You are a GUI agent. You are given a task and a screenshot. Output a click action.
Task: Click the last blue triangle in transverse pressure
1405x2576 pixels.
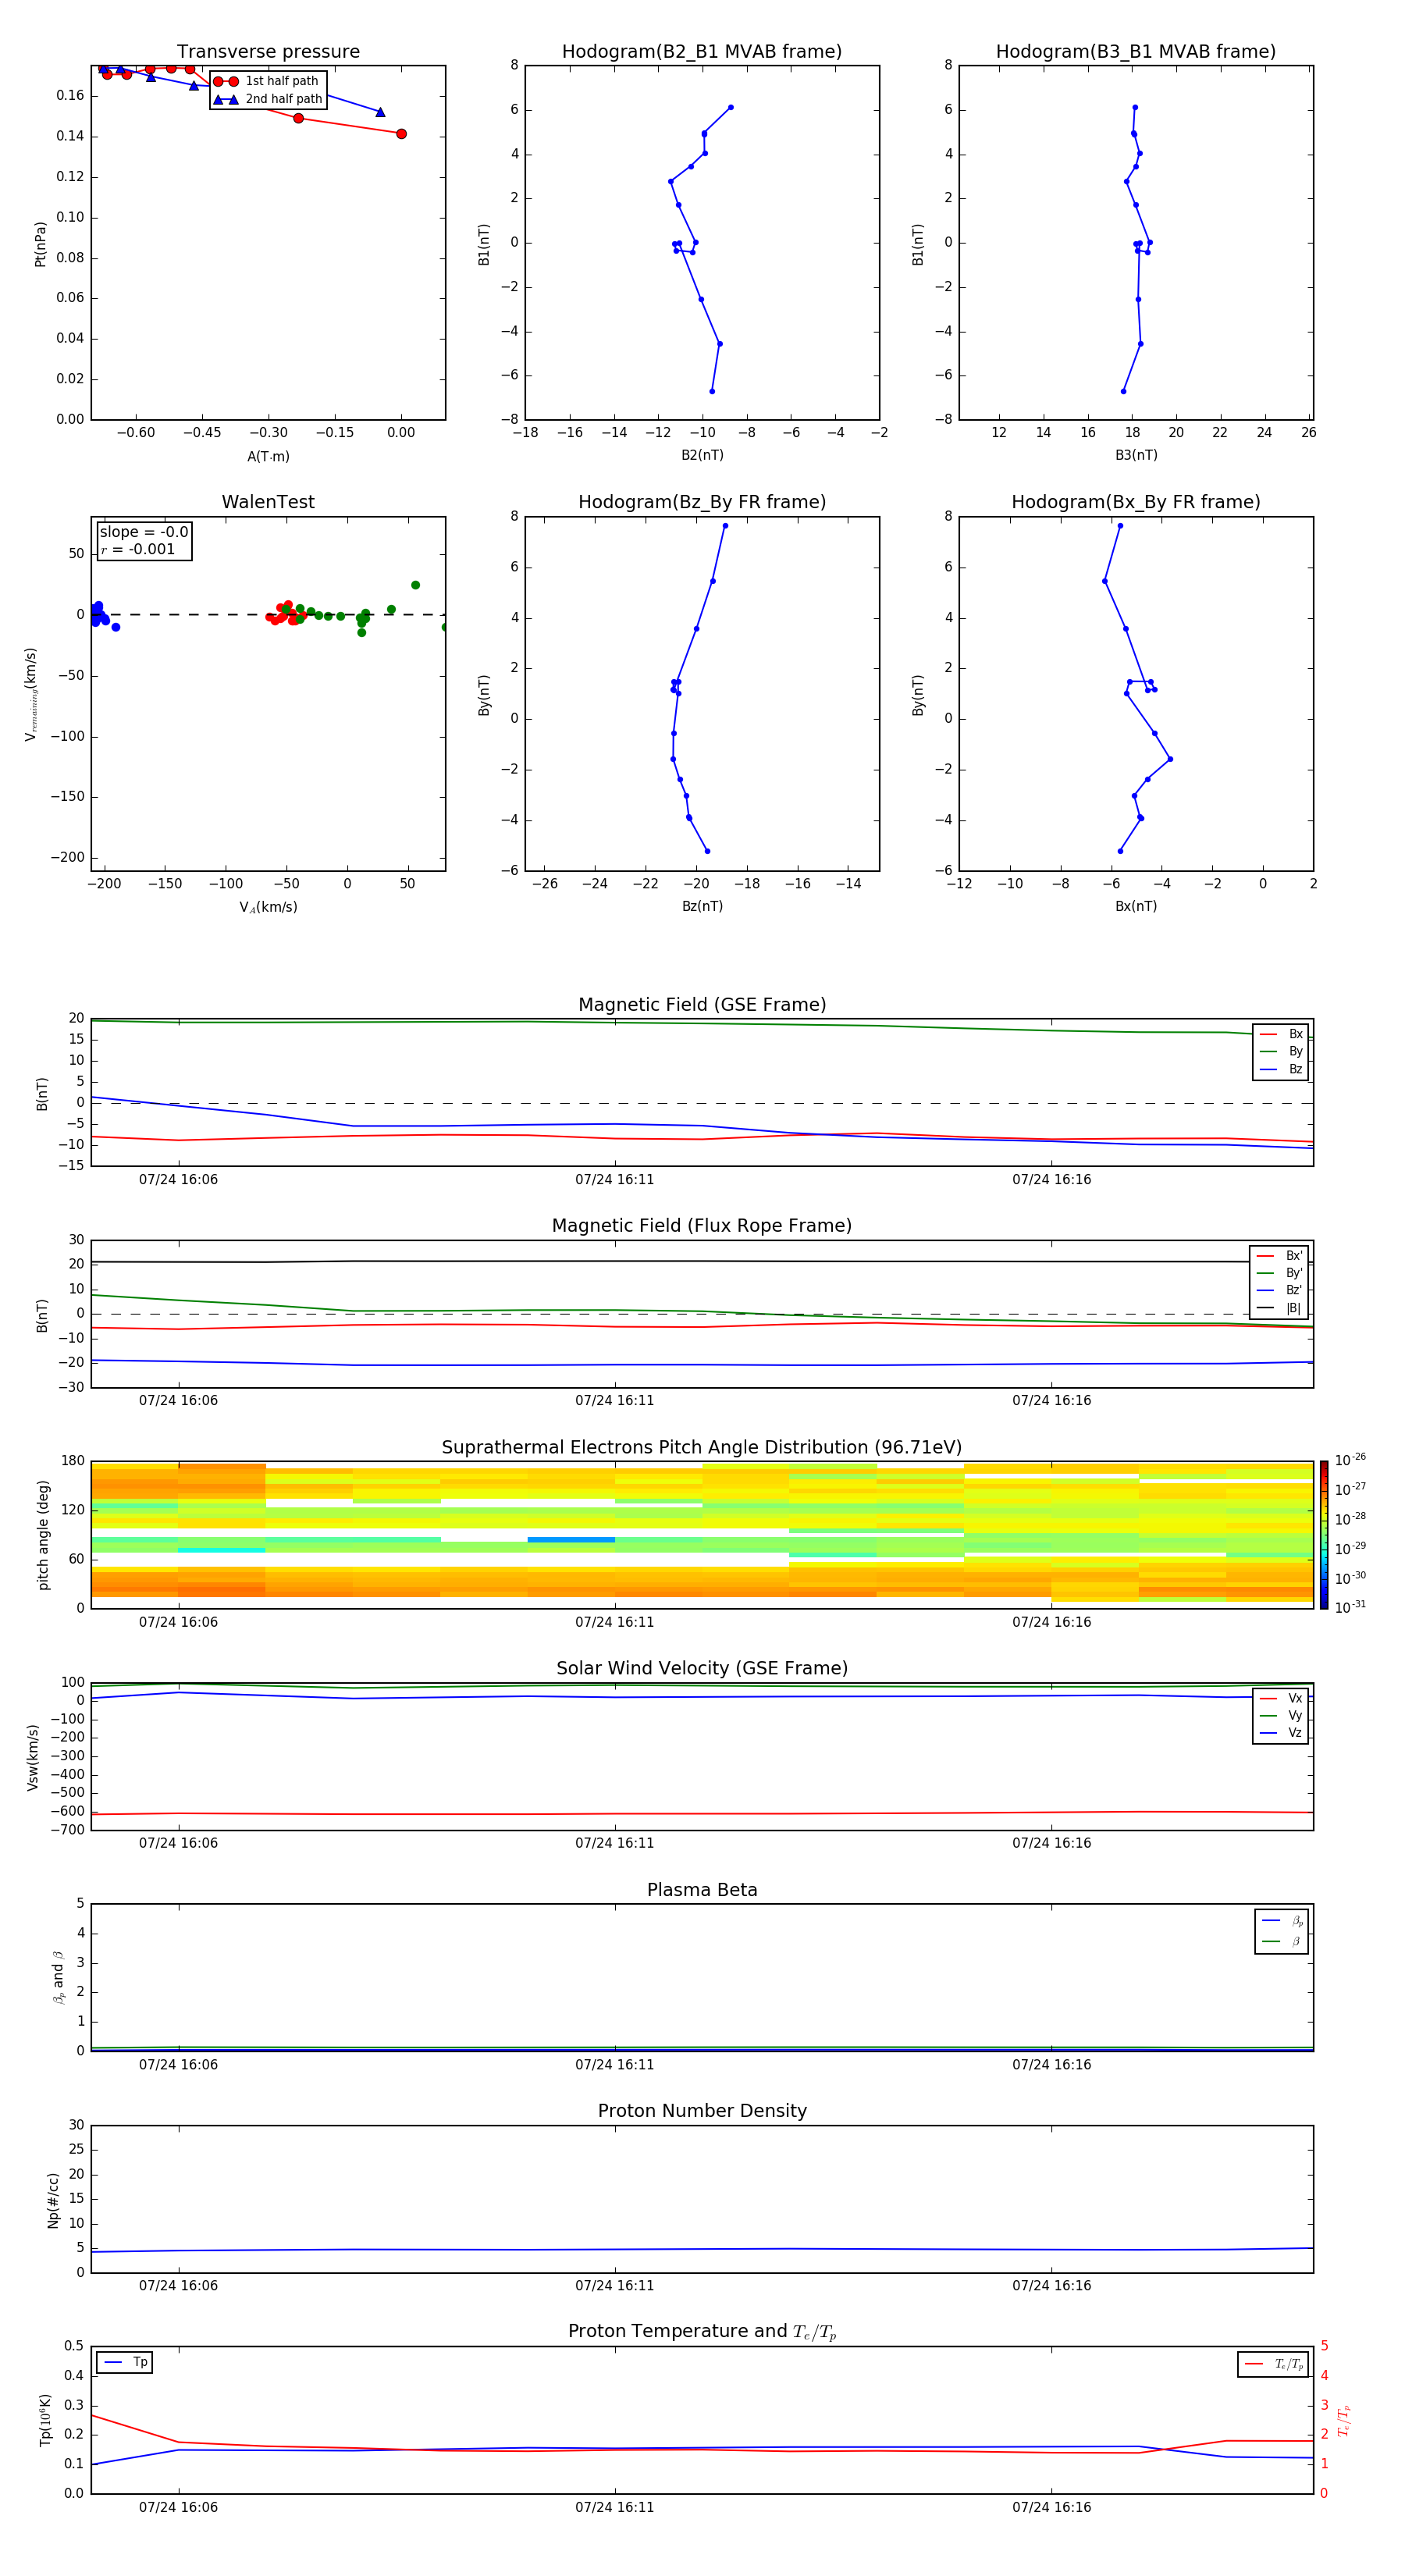[380, 112]
